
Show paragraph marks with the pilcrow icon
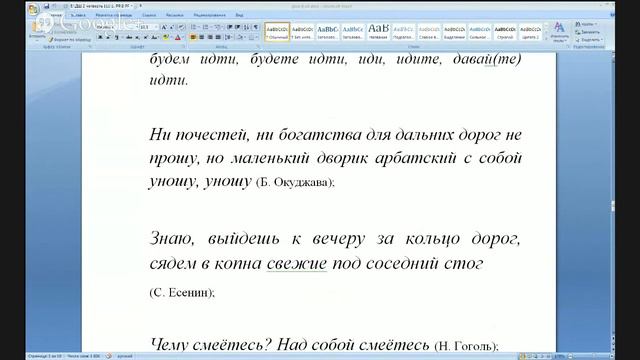(256, 27)
